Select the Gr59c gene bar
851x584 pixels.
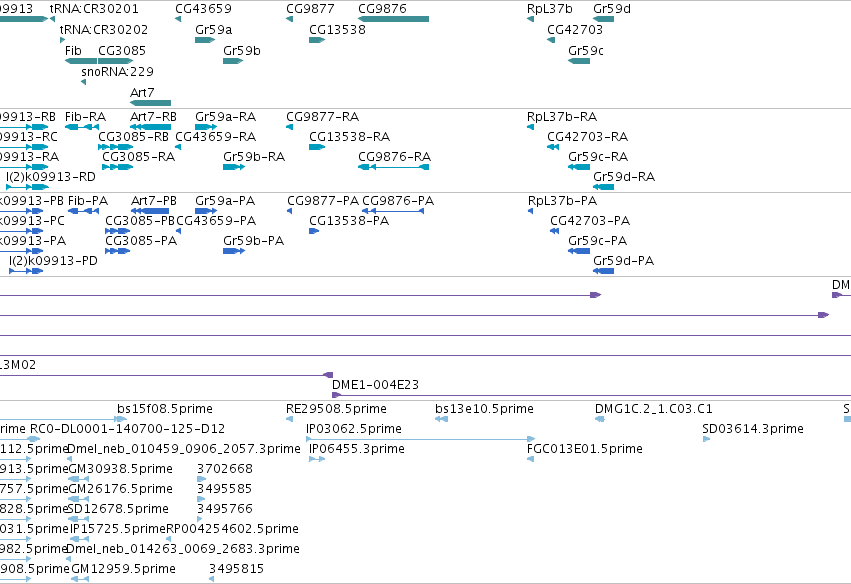click(x=579, y=61)
